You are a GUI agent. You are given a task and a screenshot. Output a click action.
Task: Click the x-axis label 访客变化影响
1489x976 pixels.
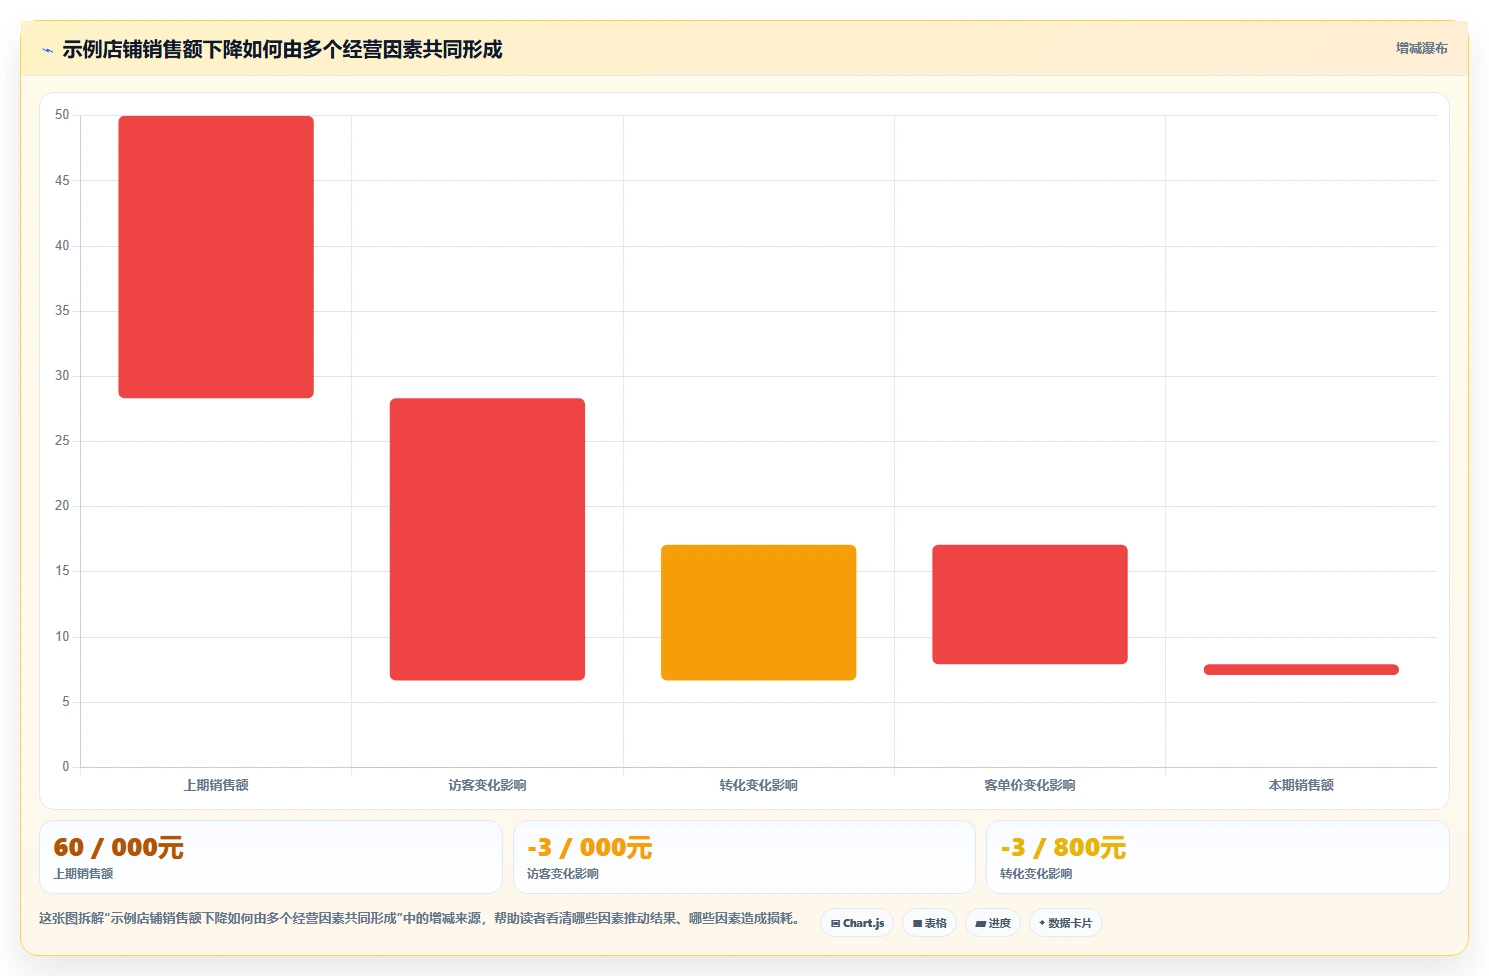487,785
